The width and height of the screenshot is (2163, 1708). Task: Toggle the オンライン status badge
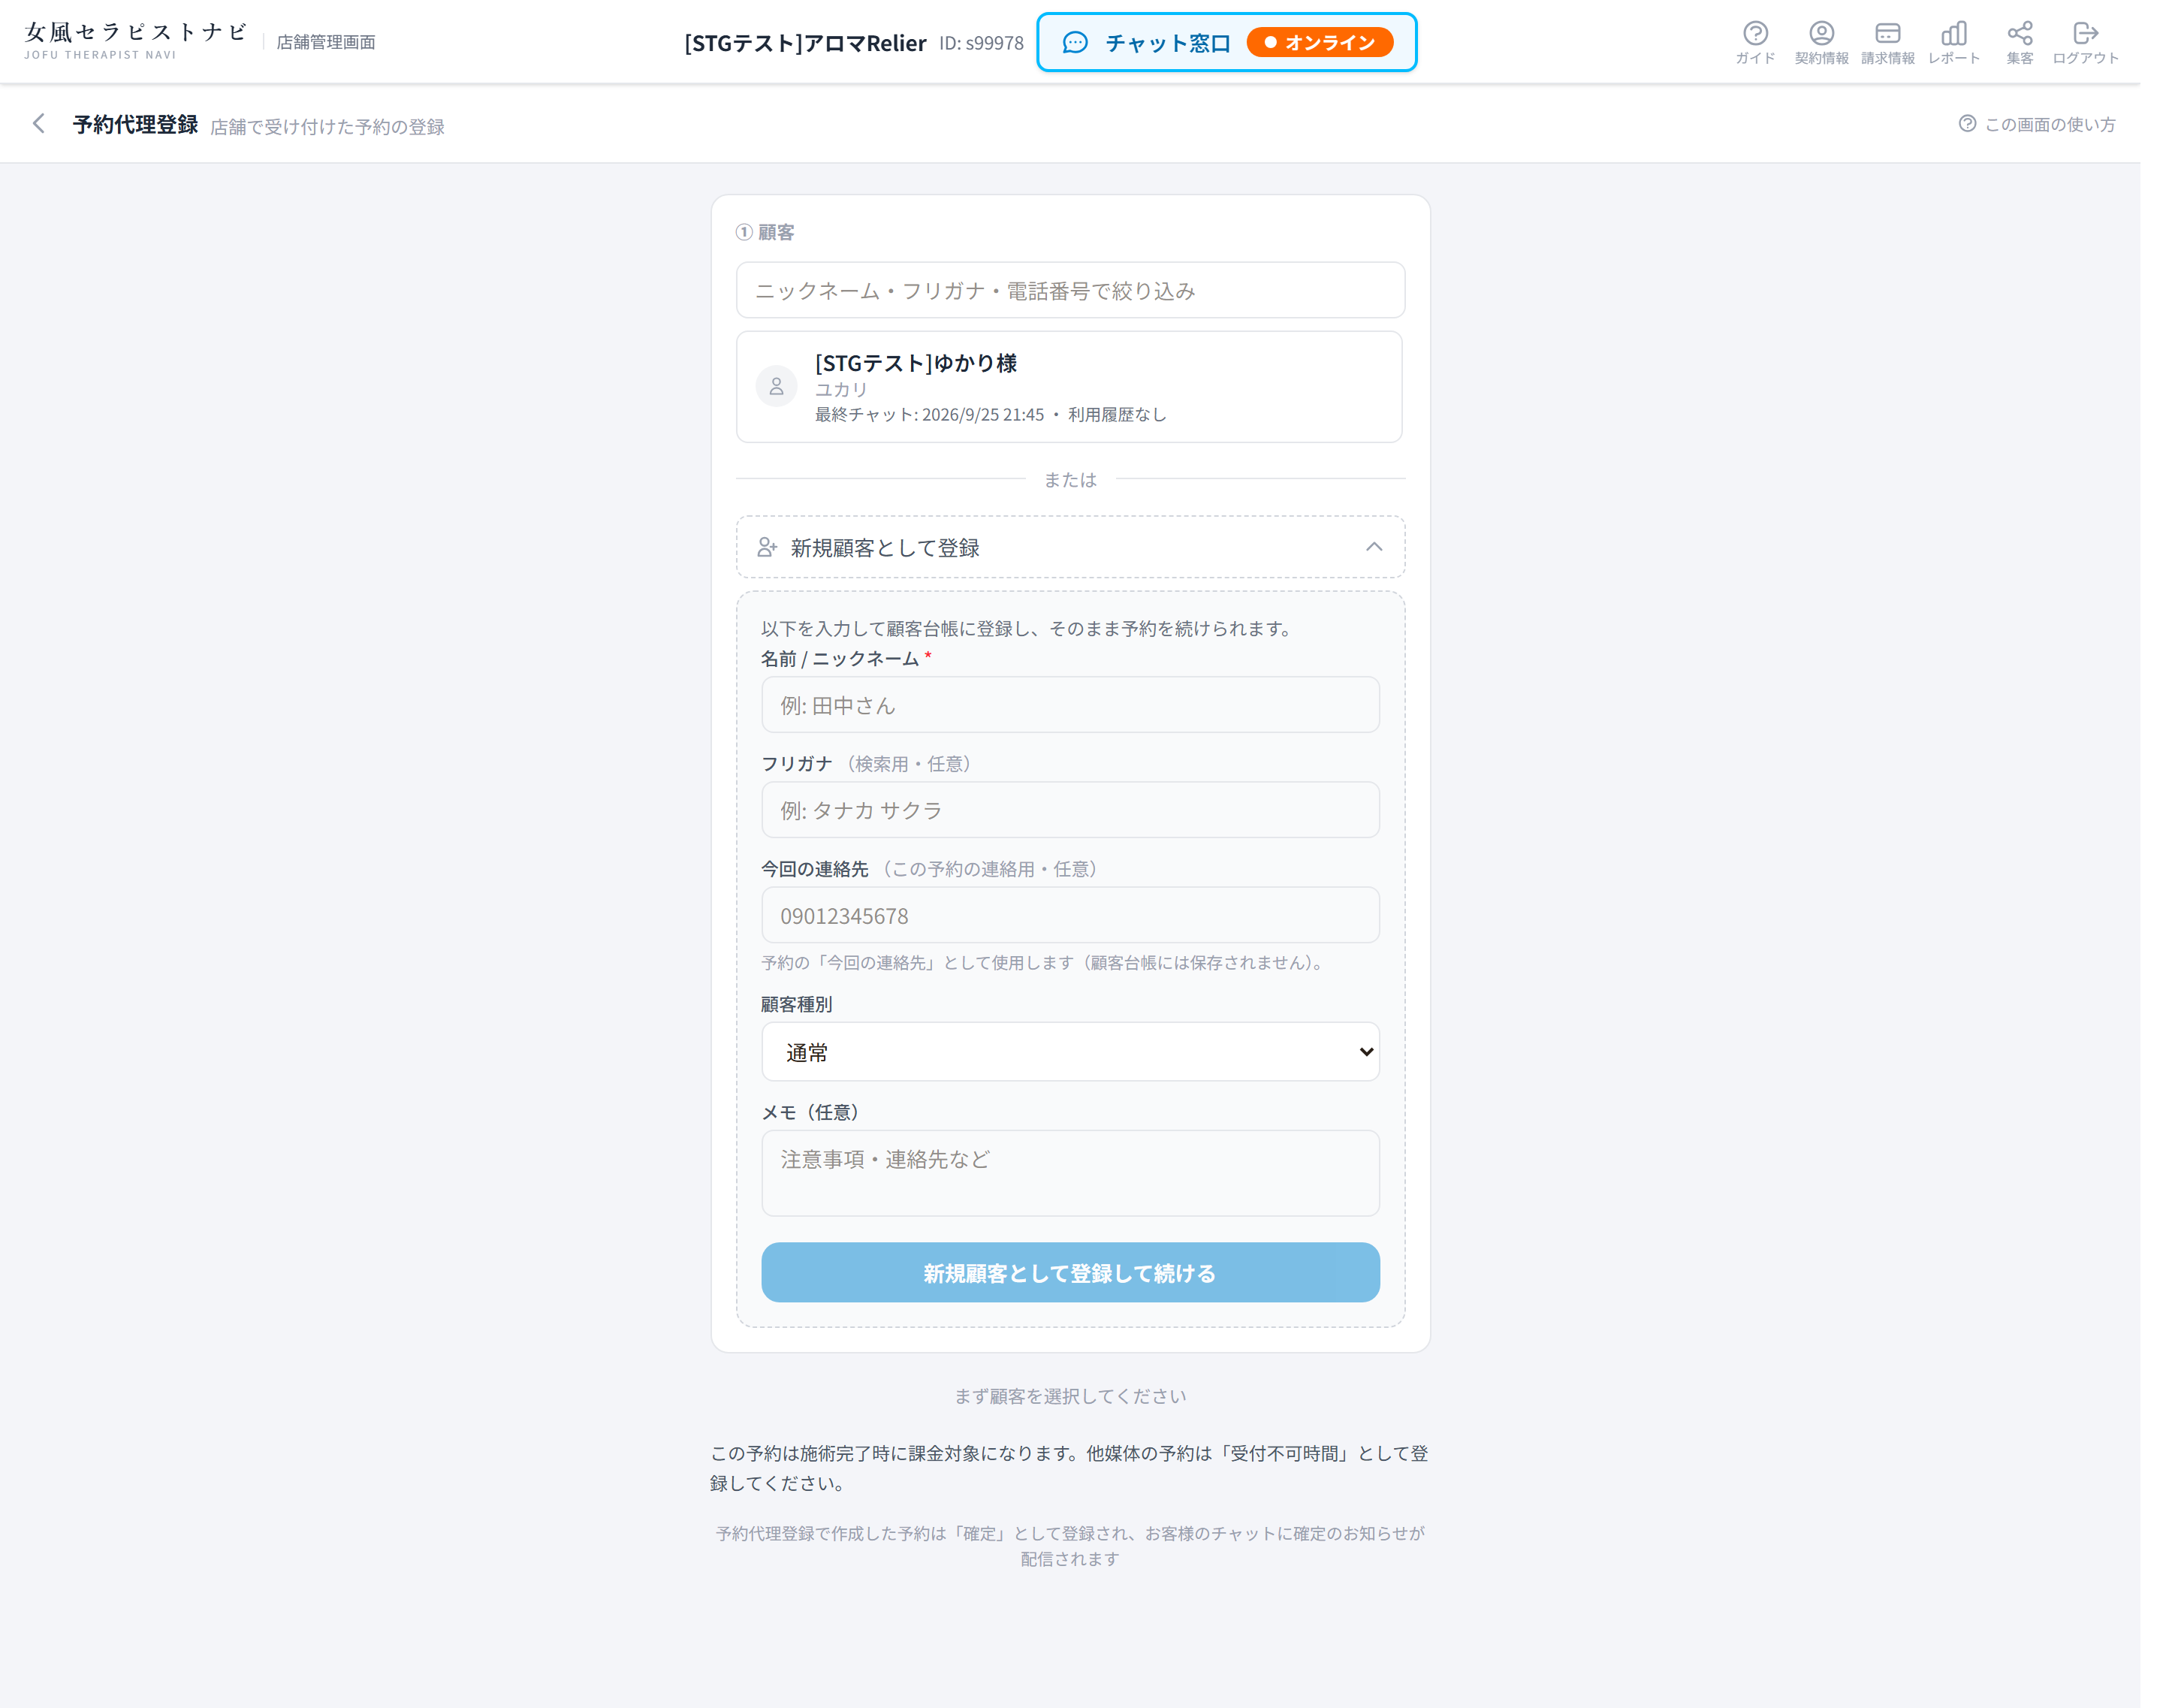point(1319,42)
